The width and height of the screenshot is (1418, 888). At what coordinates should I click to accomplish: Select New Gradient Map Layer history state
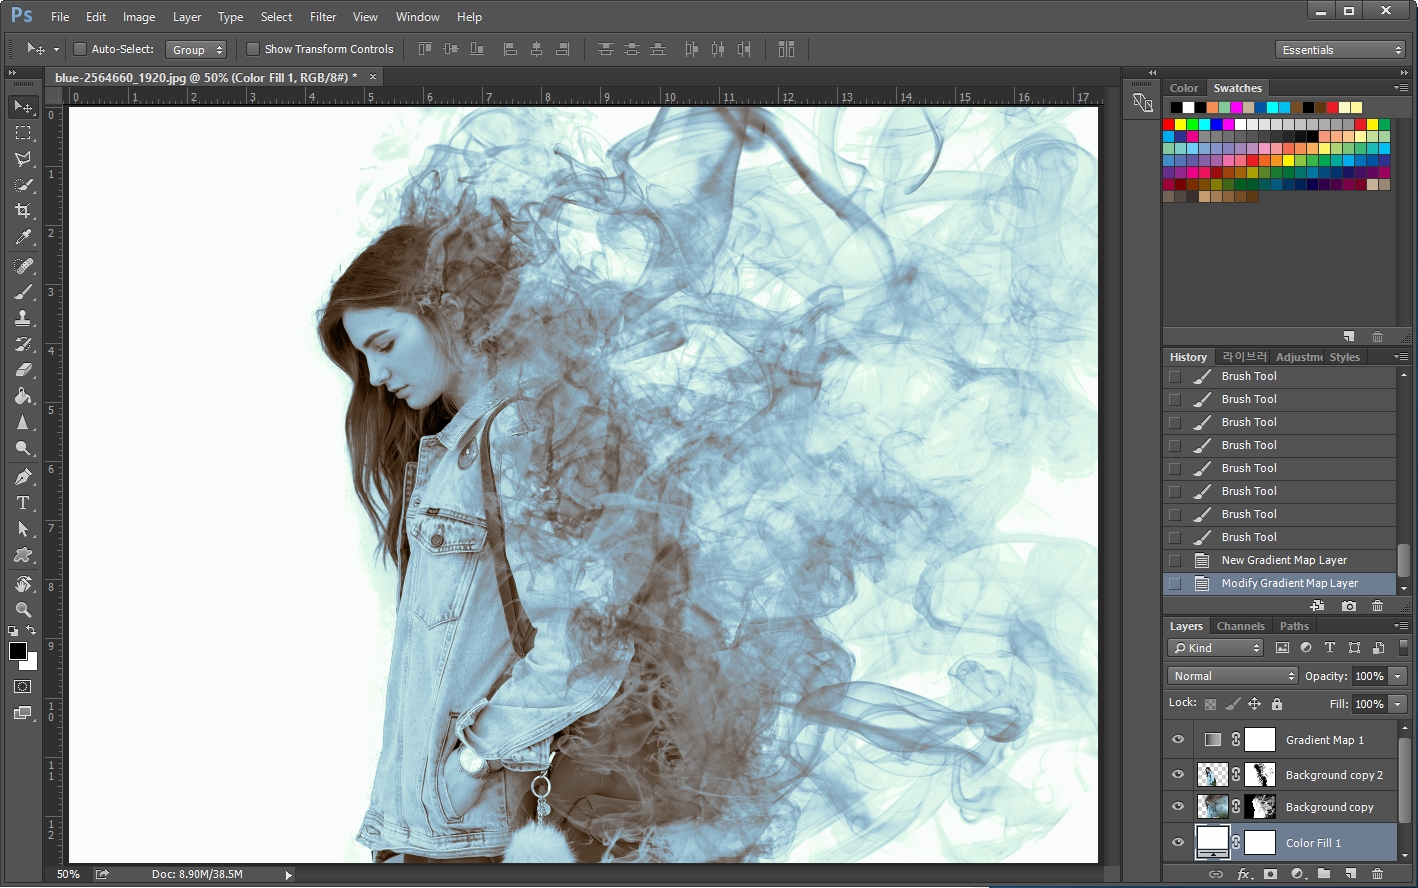1284,560
